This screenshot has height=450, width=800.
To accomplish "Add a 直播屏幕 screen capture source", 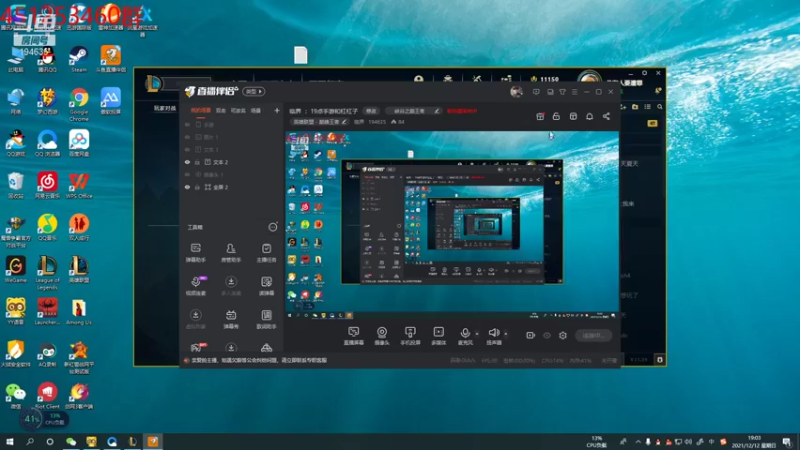I will pos(354,336).
